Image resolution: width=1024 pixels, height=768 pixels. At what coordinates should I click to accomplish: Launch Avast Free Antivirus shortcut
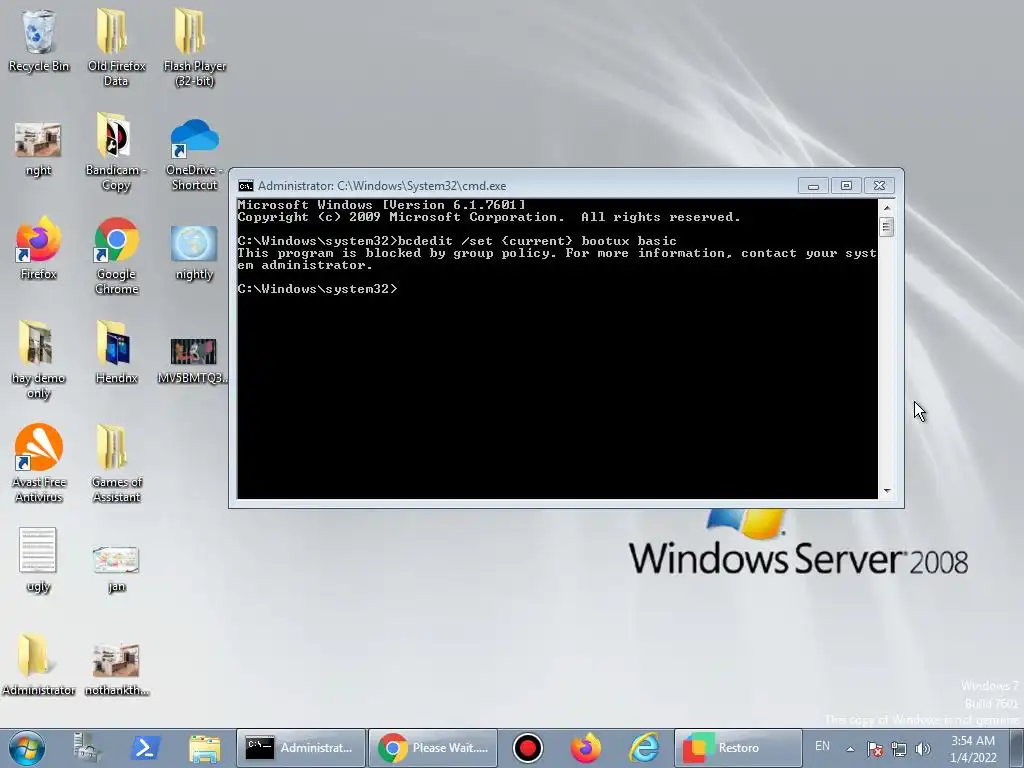(x=39, y=464)
